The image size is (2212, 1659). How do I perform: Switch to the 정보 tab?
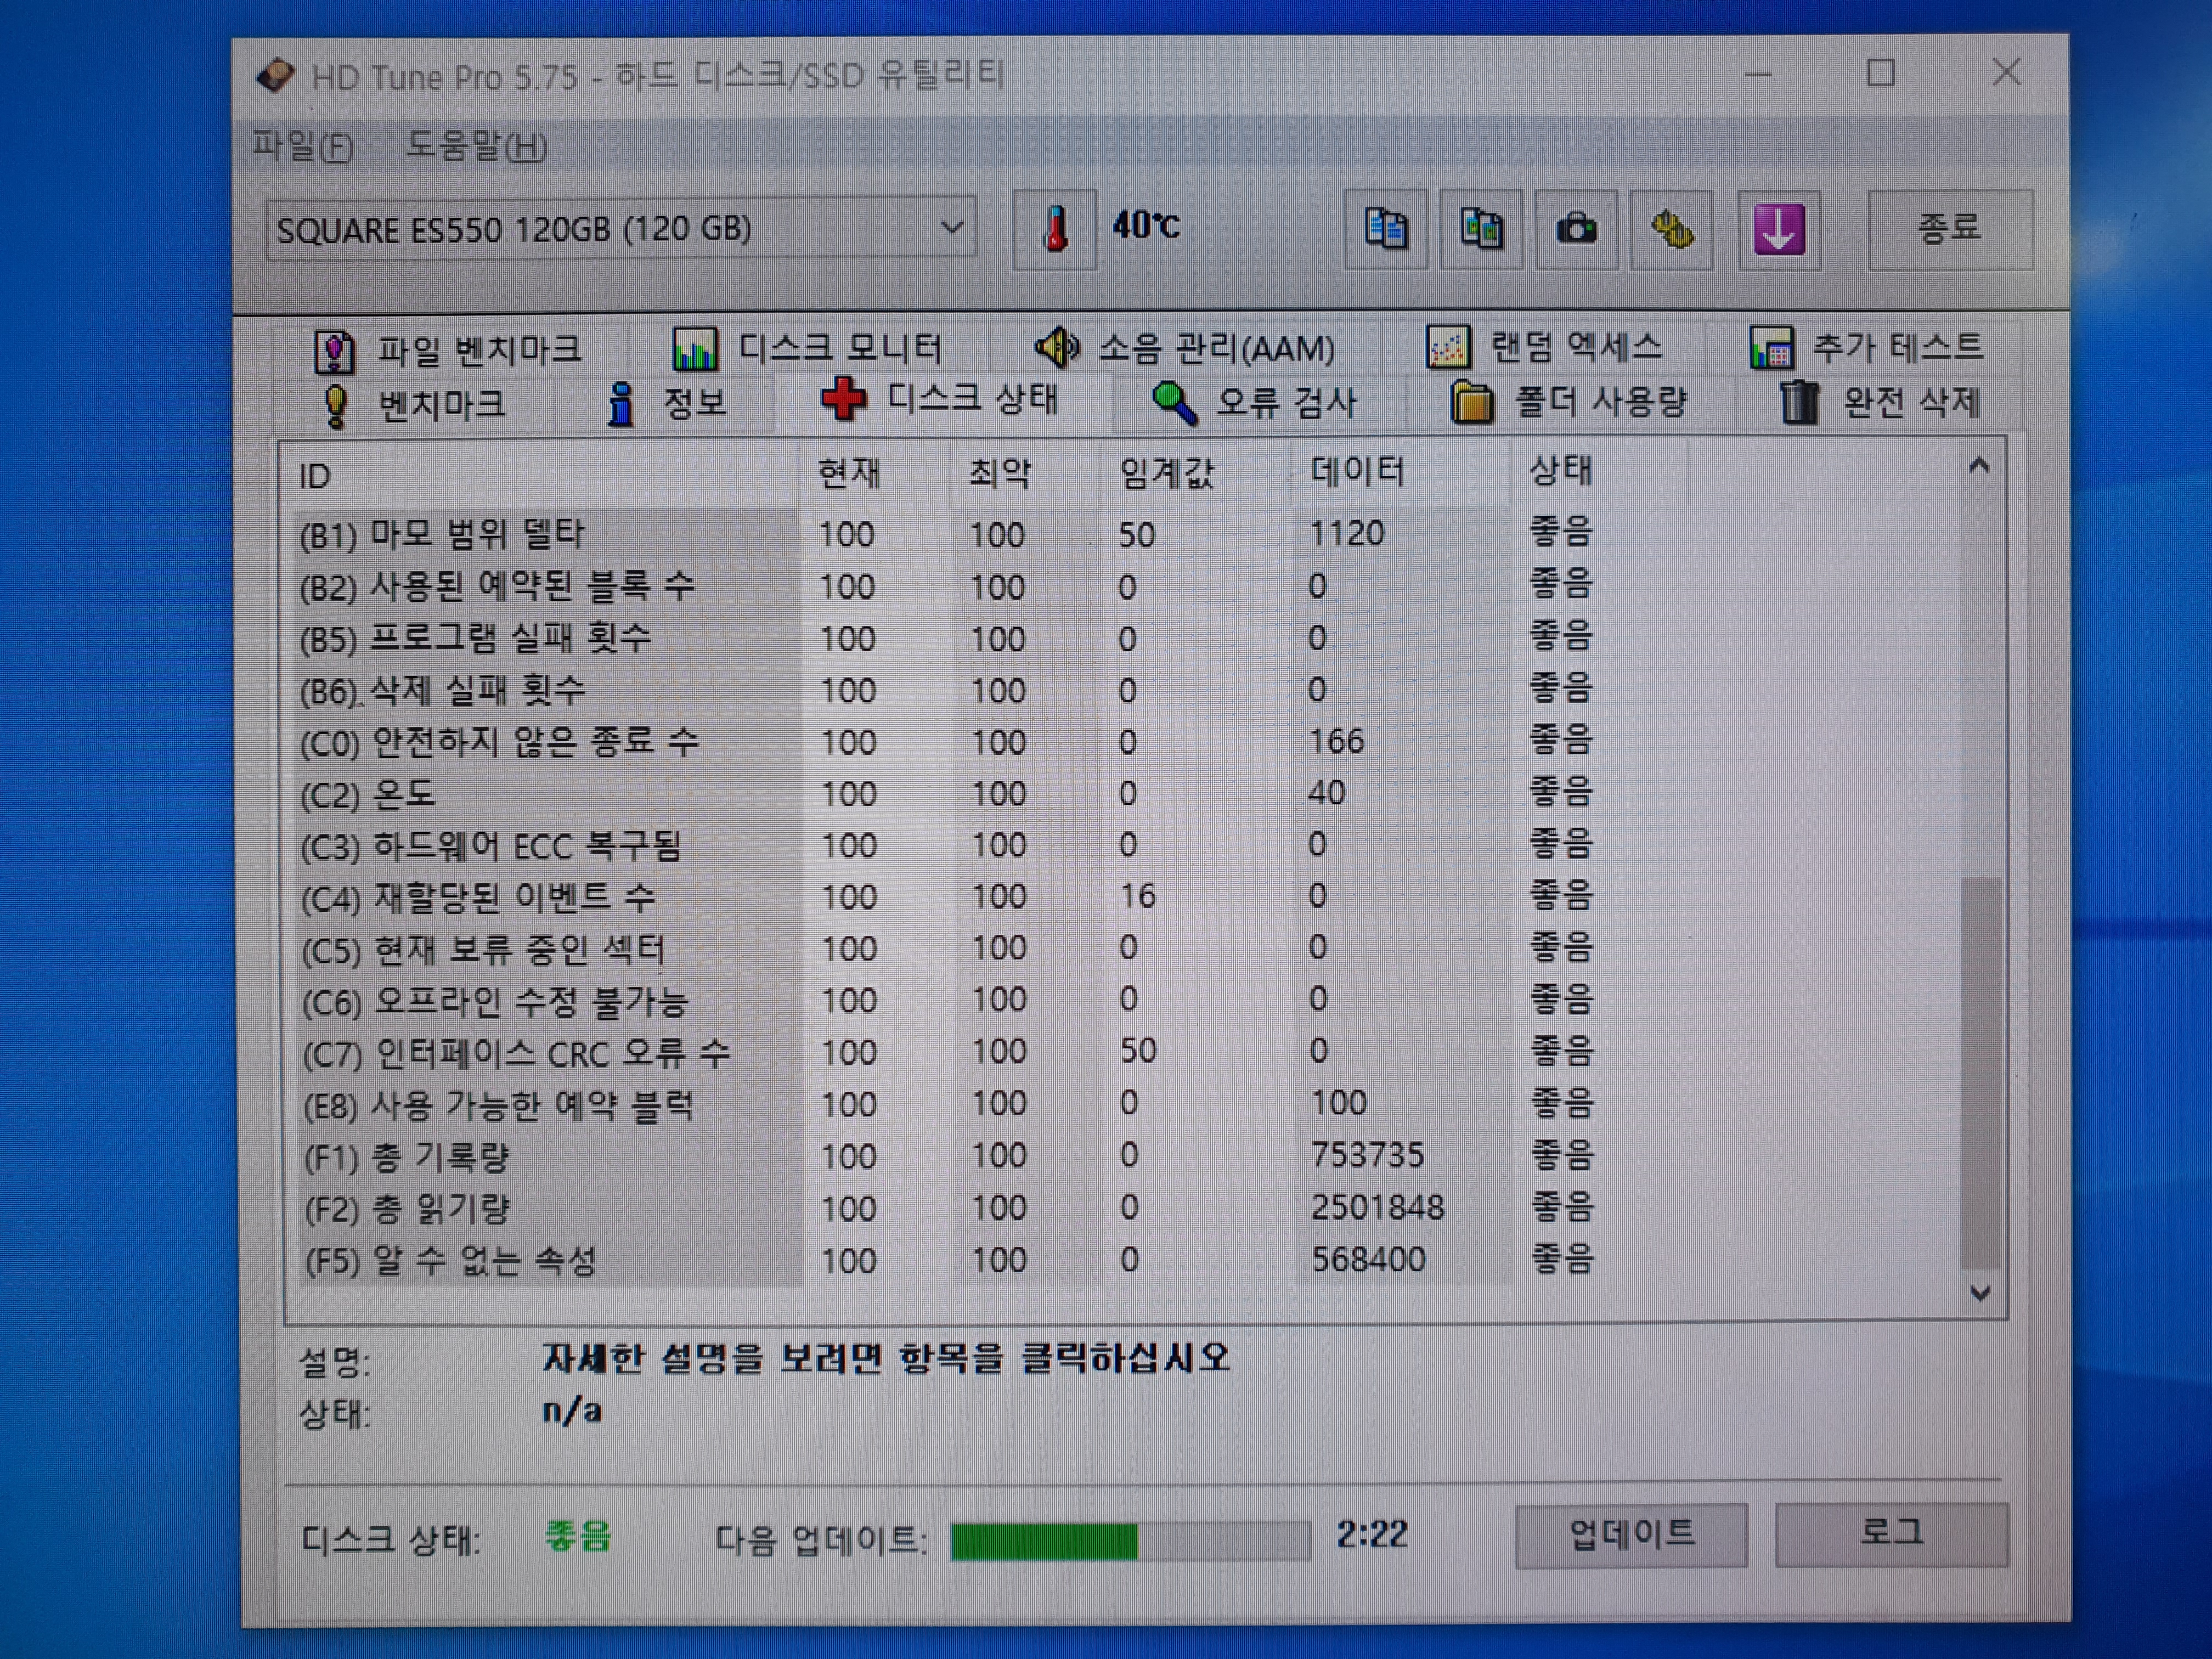pos(667,404)
